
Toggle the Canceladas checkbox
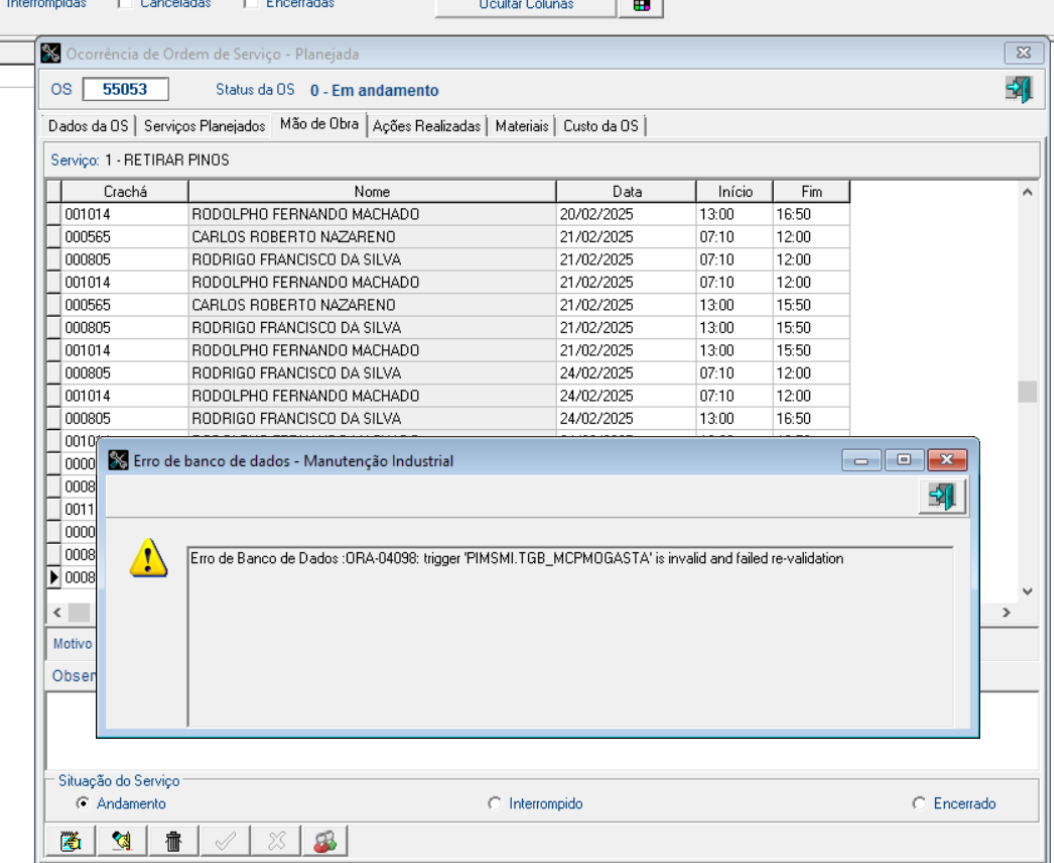tap(125, 4)
